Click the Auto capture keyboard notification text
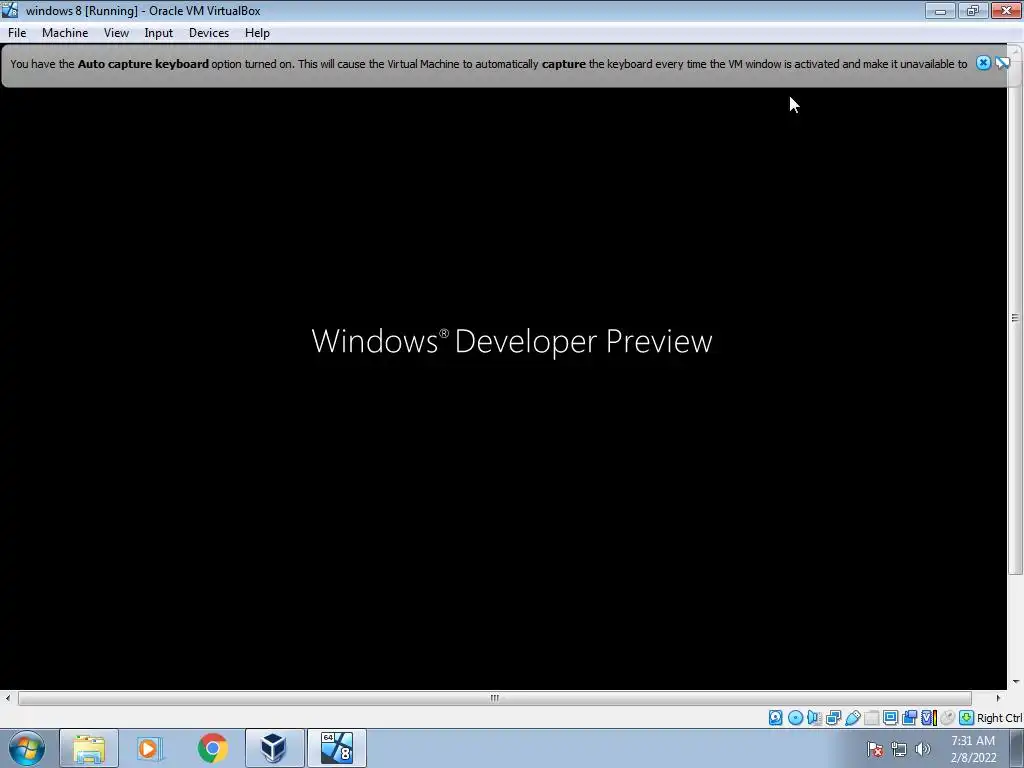The width and height of the screenshot is (1024, 768). [x=488, y=64]
